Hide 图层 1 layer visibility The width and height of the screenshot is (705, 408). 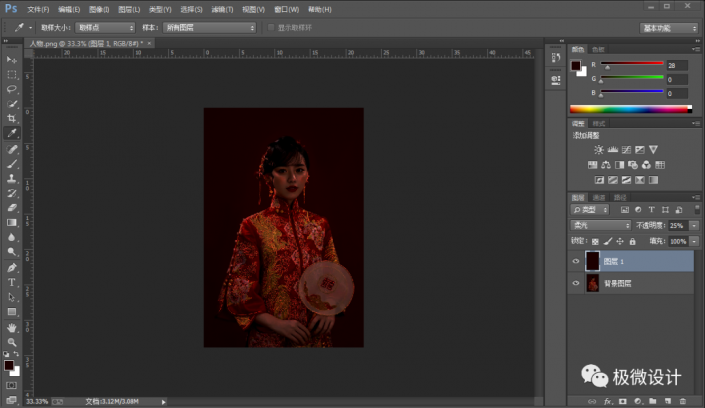tap(576, 261)
